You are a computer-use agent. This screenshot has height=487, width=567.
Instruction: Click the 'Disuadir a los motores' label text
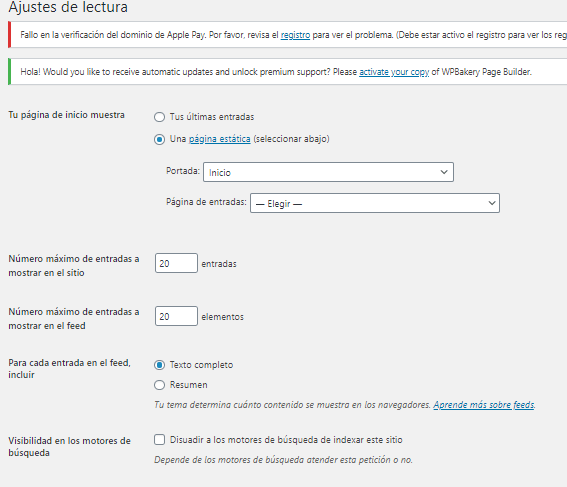pyautogui.click(x=286, y=440)
